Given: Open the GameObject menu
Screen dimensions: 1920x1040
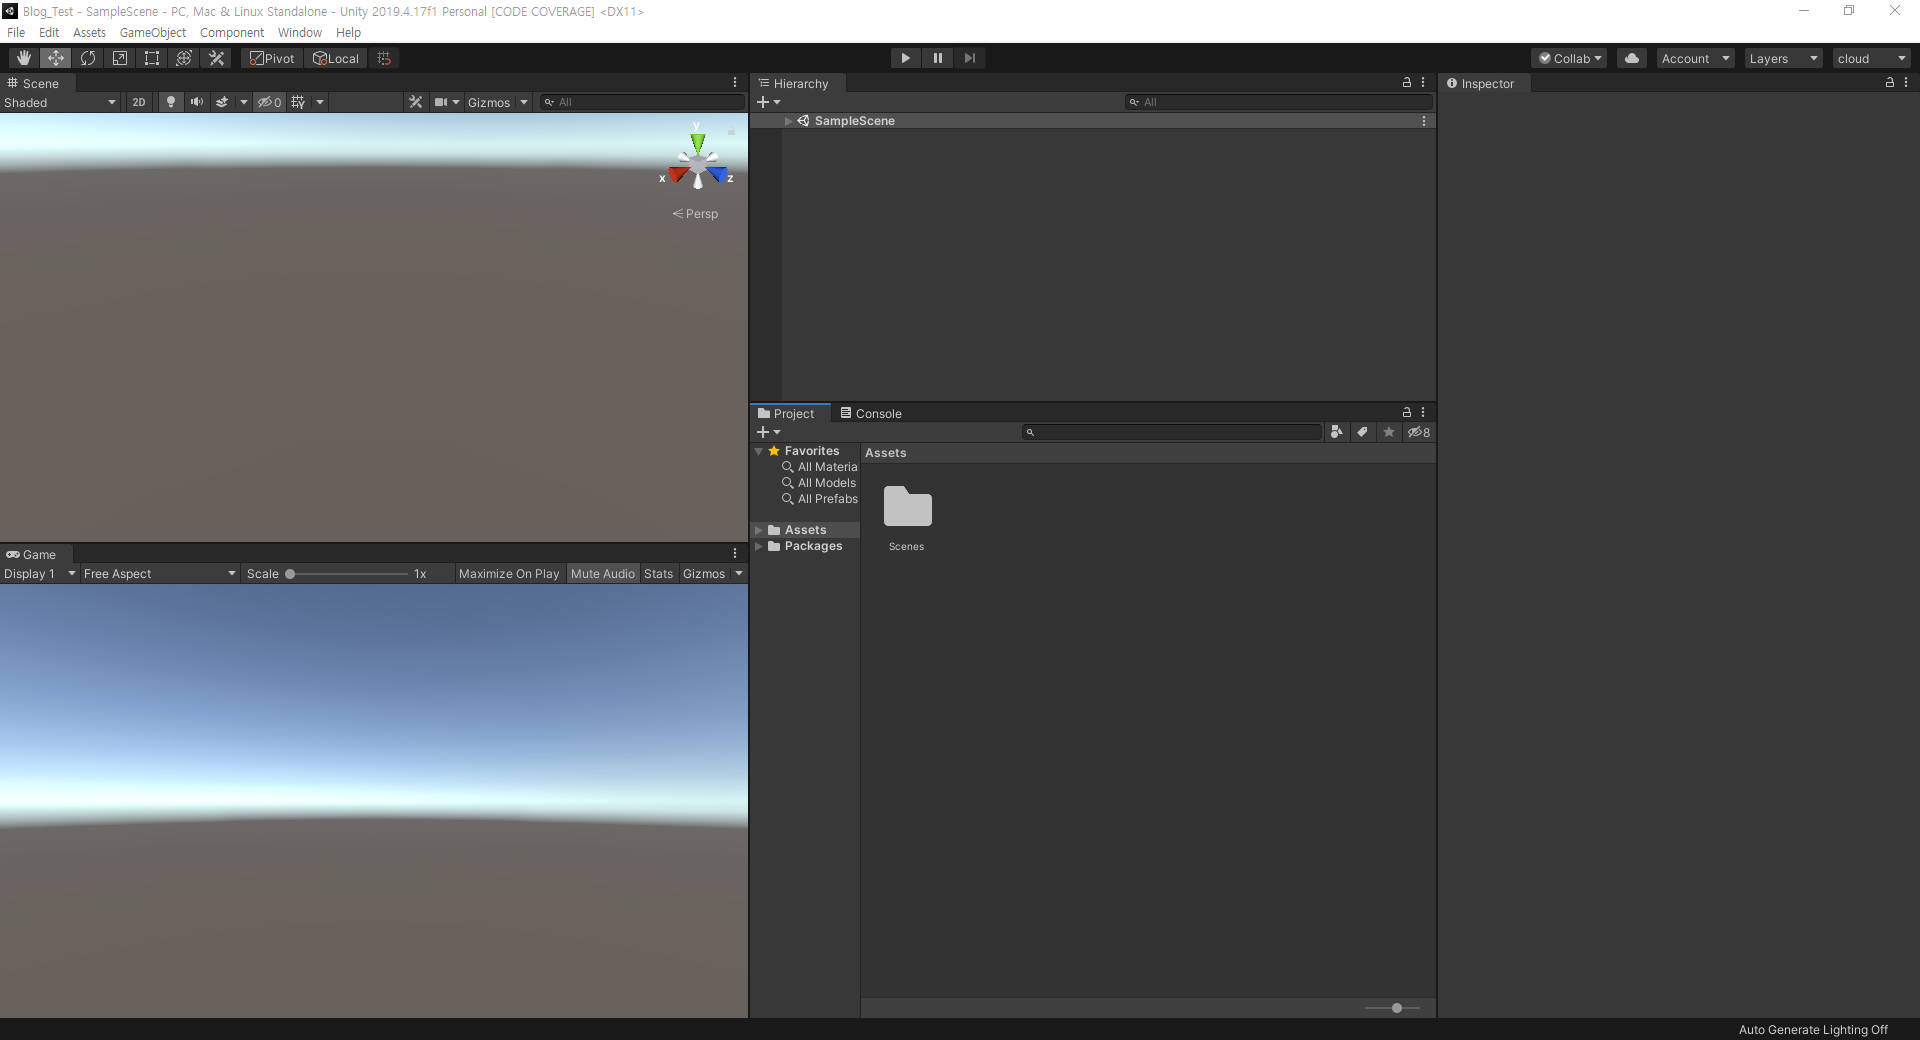Looking at the screenshot, I should pos(153,32).
